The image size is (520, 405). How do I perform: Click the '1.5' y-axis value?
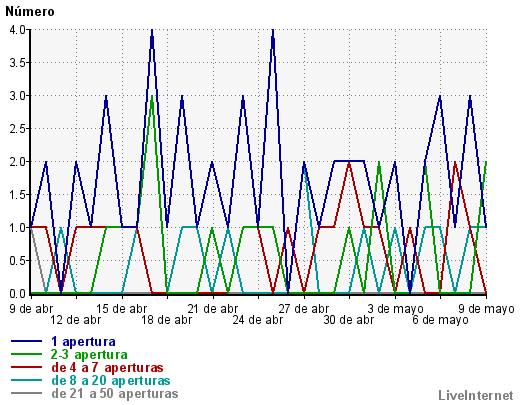tap(18, 195)
